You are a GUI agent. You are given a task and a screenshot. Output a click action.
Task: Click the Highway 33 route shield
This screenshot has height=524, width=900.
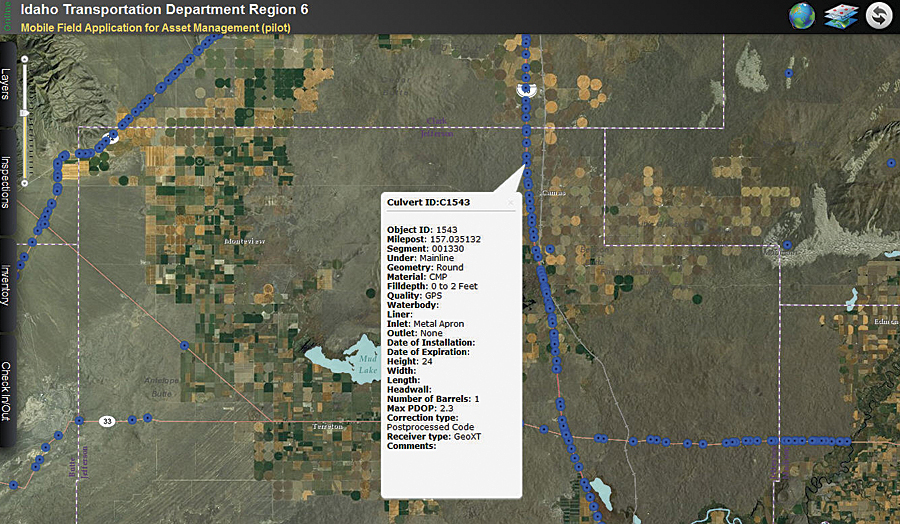pos(107,421)
